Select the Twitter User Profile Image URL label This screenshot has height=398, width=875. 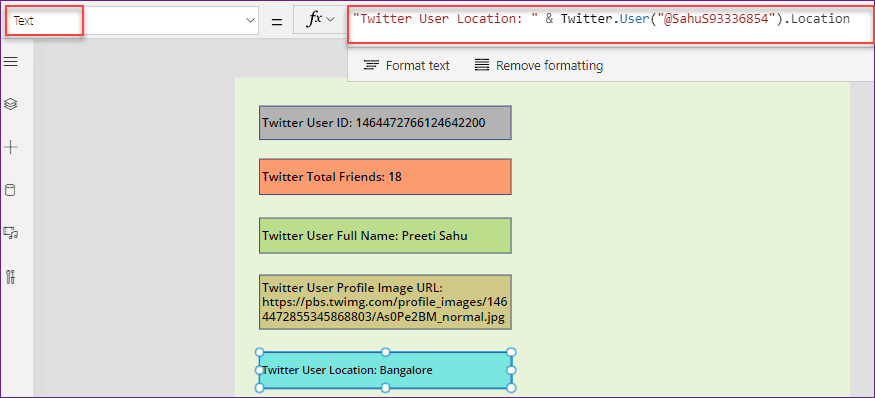tap(385, 302)
